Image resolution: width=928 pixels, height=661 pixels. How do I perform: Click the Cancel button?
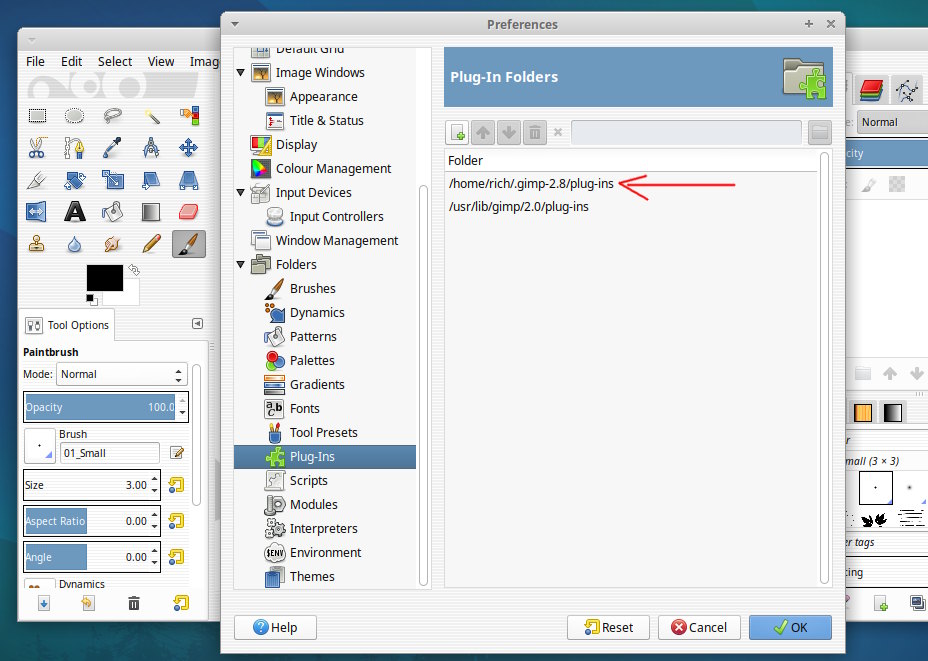click(699, 627)
